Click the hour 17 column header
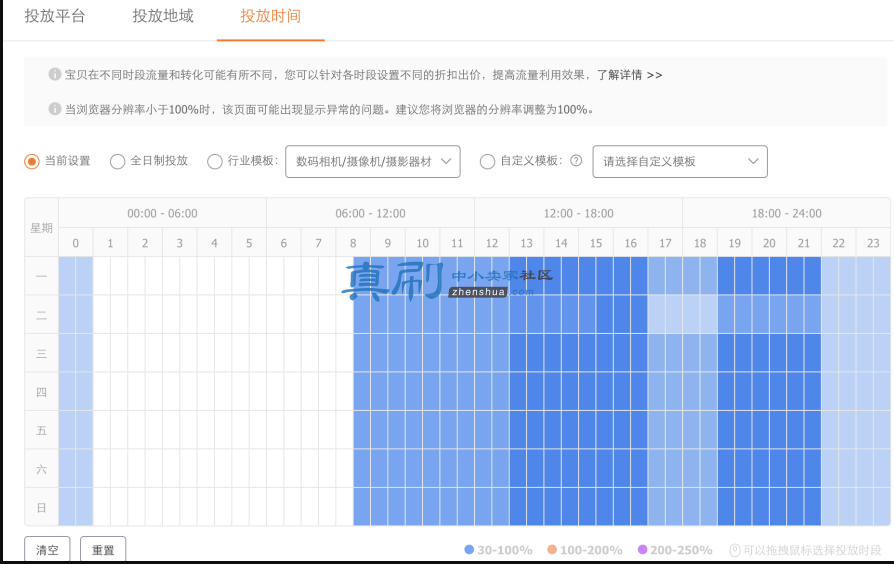The image size is (894, 564). [x=665, y=243]
